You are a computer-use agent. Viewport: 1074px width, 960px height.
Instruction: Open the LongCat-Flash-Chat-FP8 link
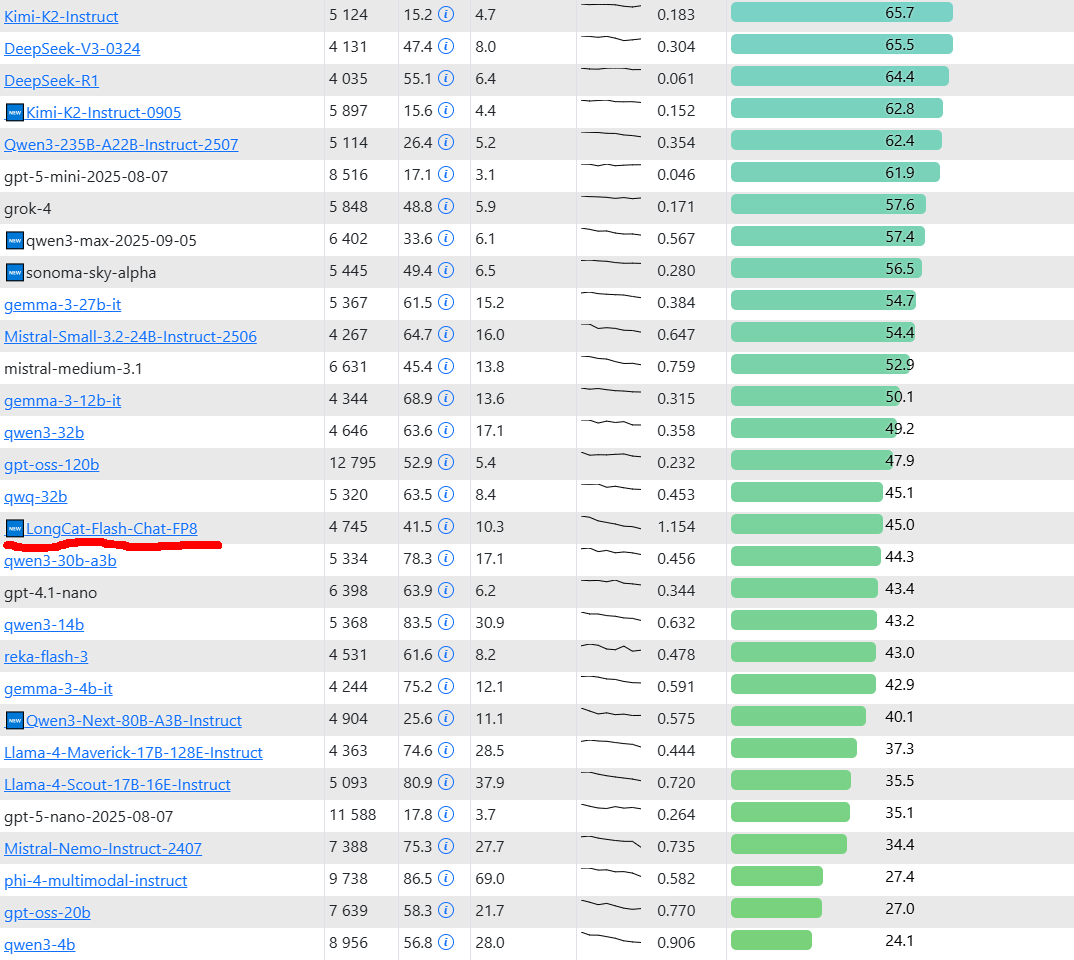coord(112,529)
